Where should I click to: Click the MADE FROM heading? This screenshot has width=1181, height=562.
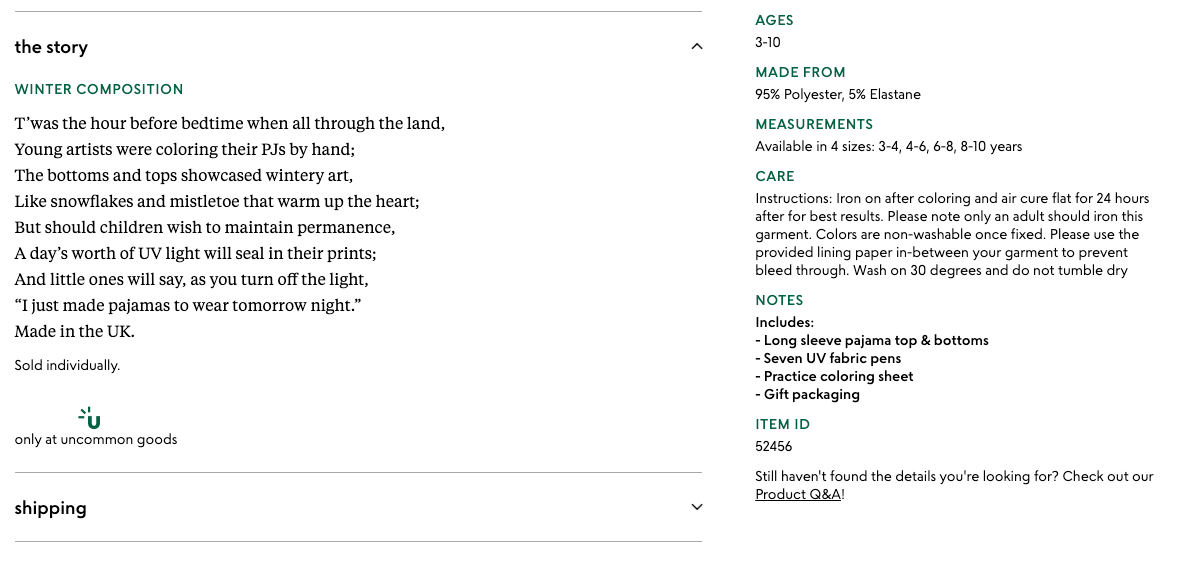800,72
